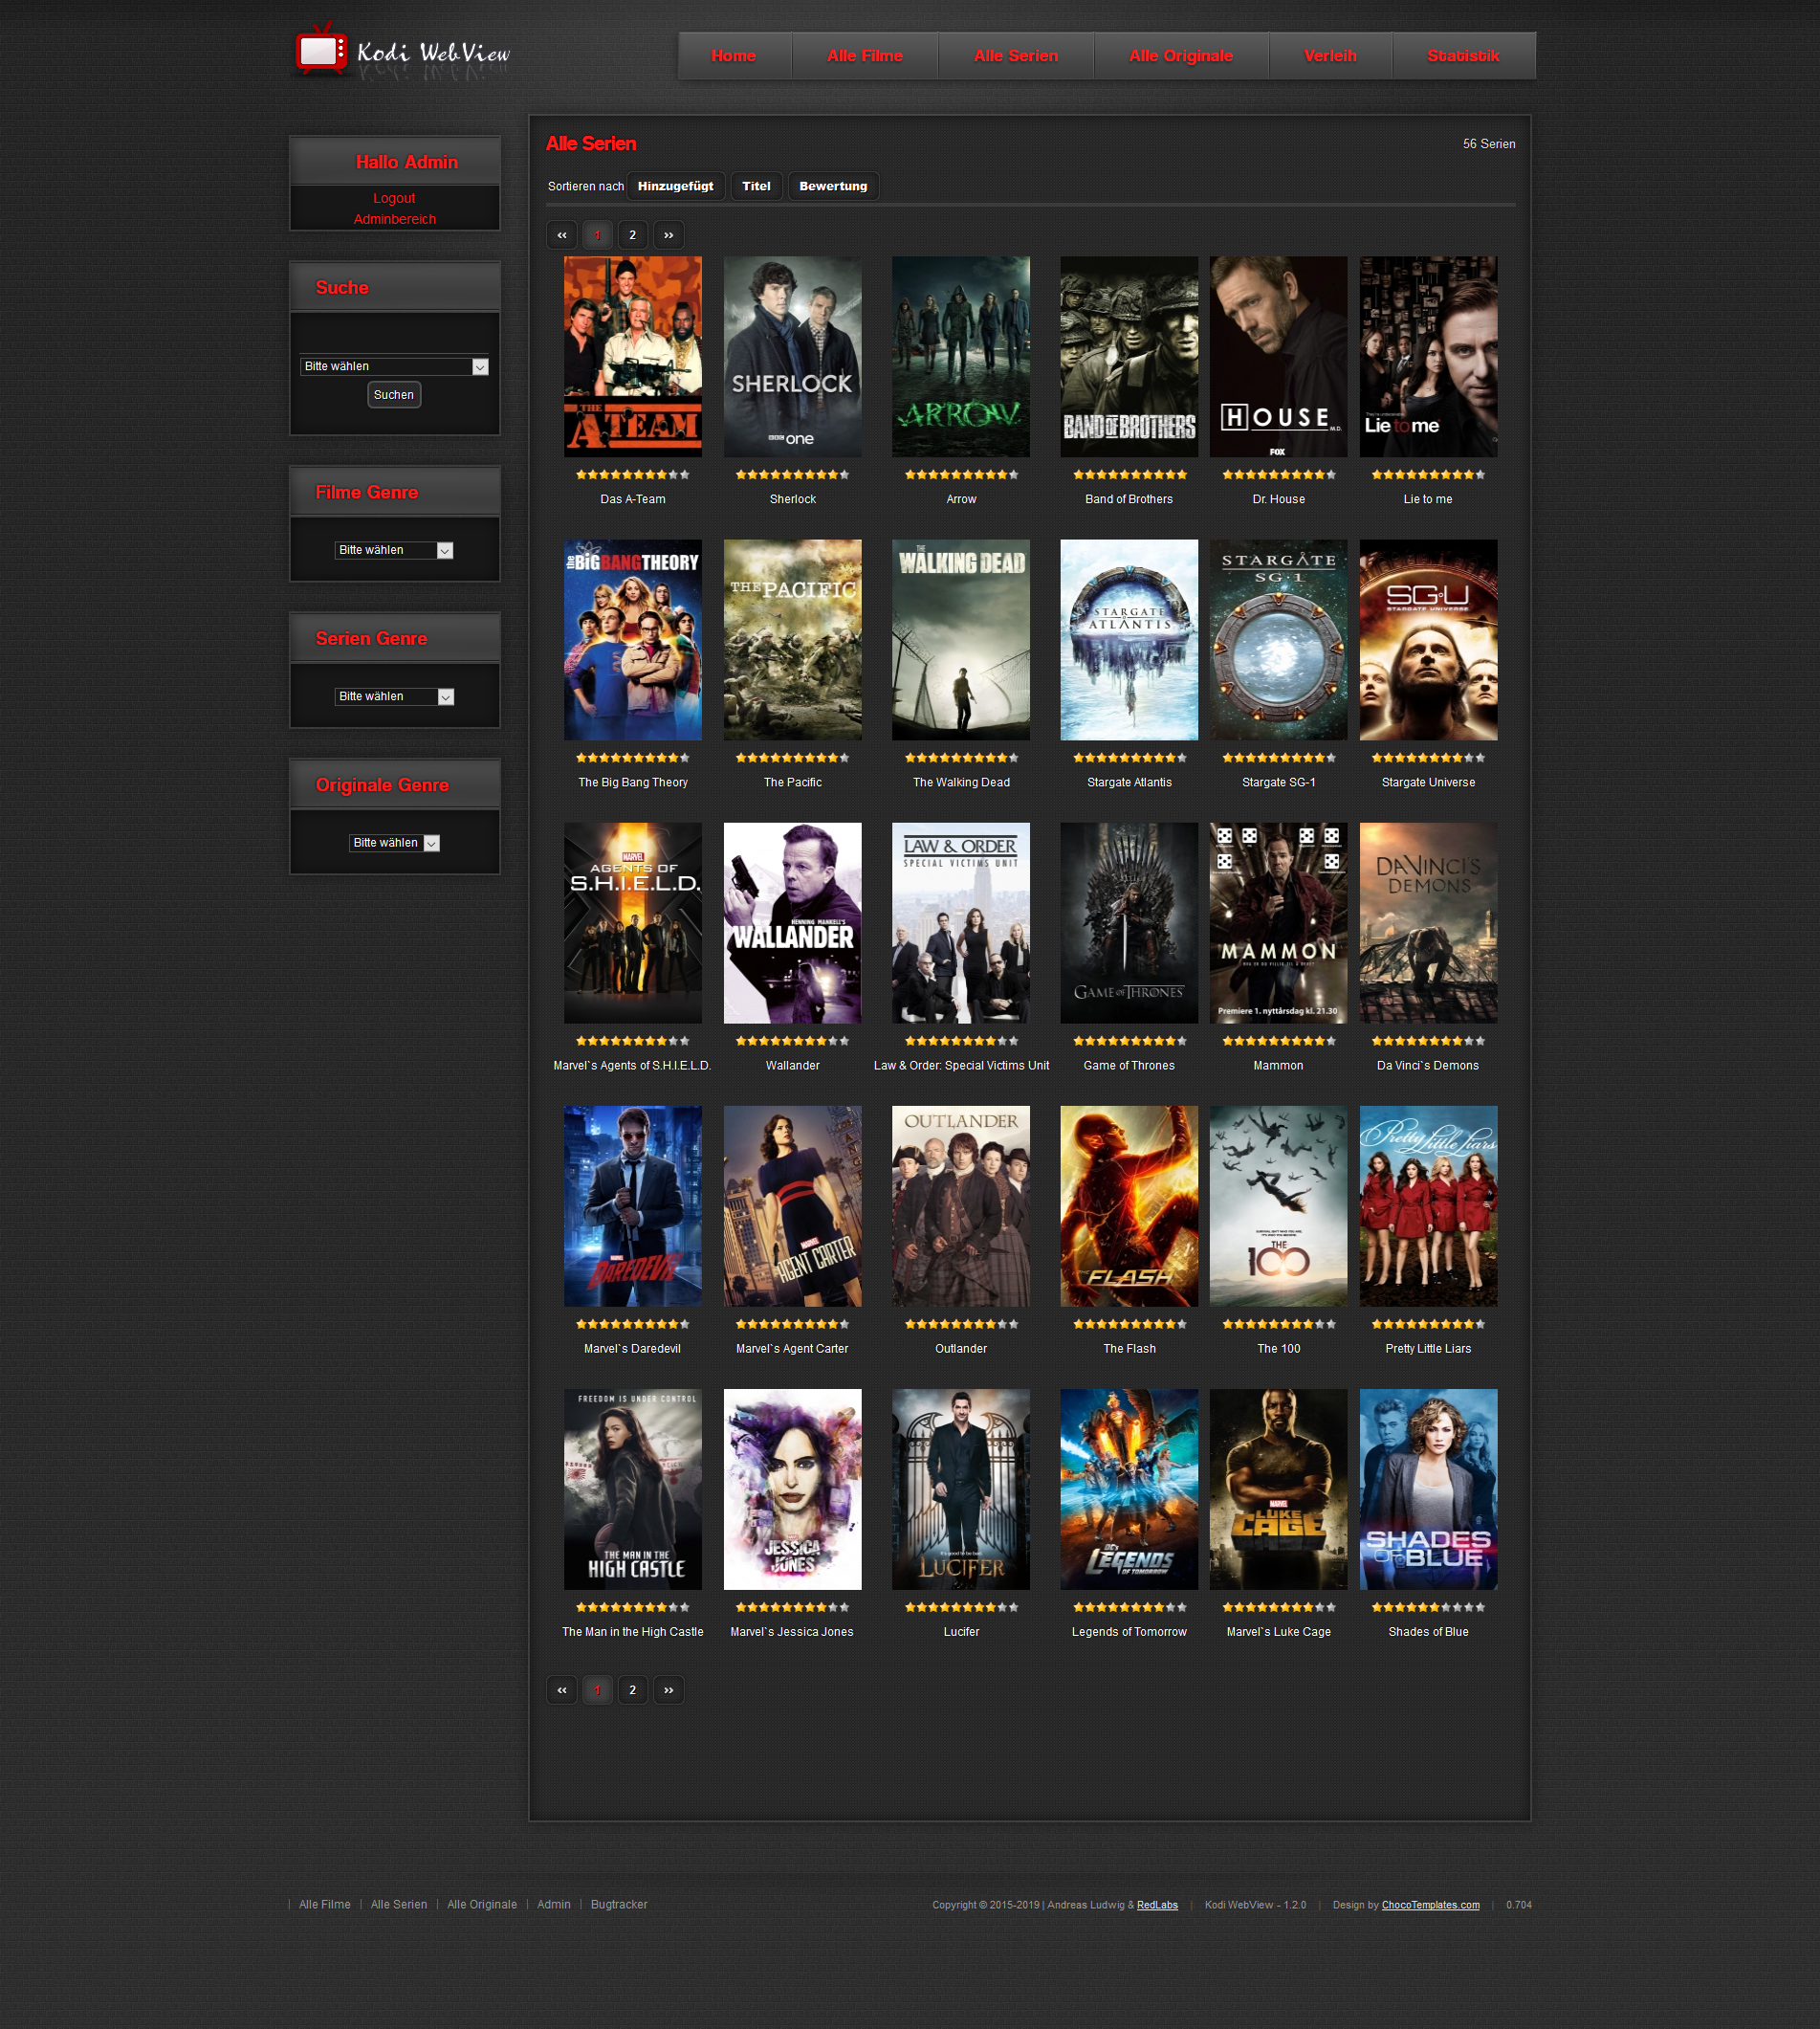Click bottom pagination next » arrow
This screenshot has width=1820, height=2029.
coord(668,1690)
